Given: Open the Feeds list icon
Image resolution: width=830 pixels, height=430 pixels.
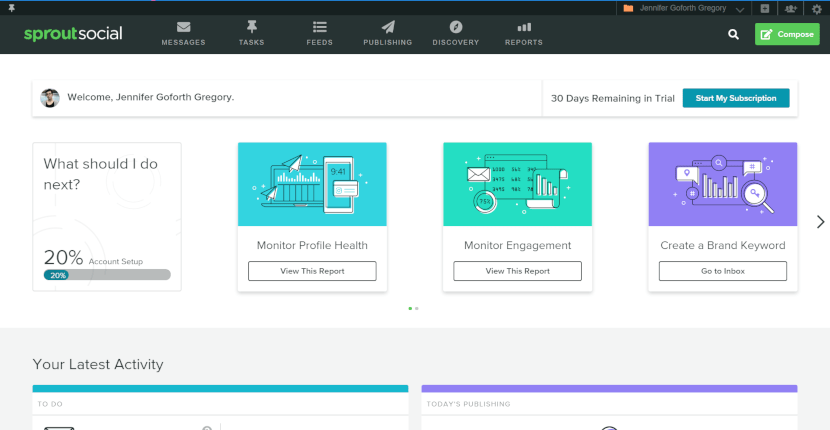Looking at the screenshot, I should (320, 27).
